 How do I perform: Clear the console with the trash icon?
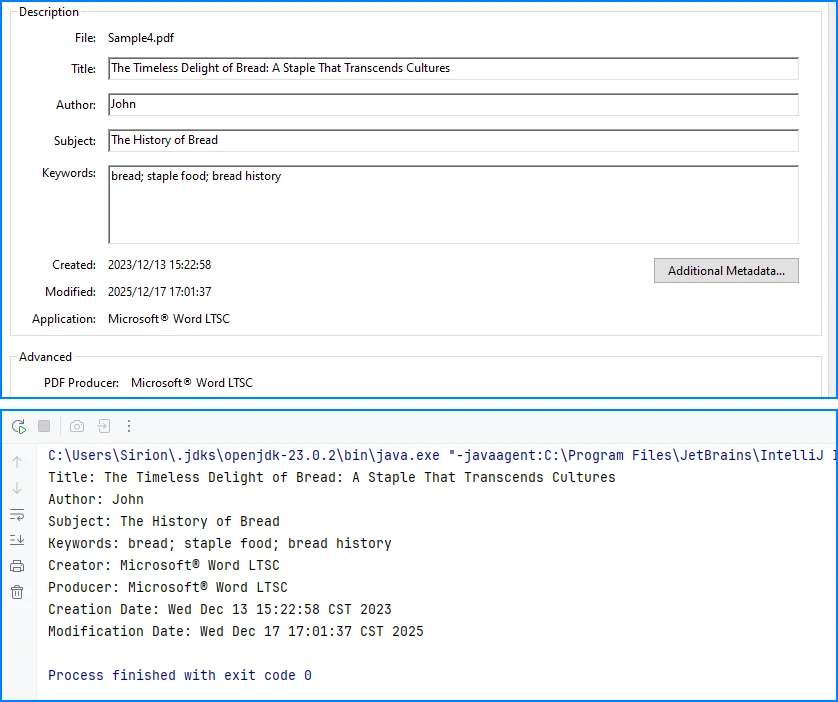[x=16, y=592]
